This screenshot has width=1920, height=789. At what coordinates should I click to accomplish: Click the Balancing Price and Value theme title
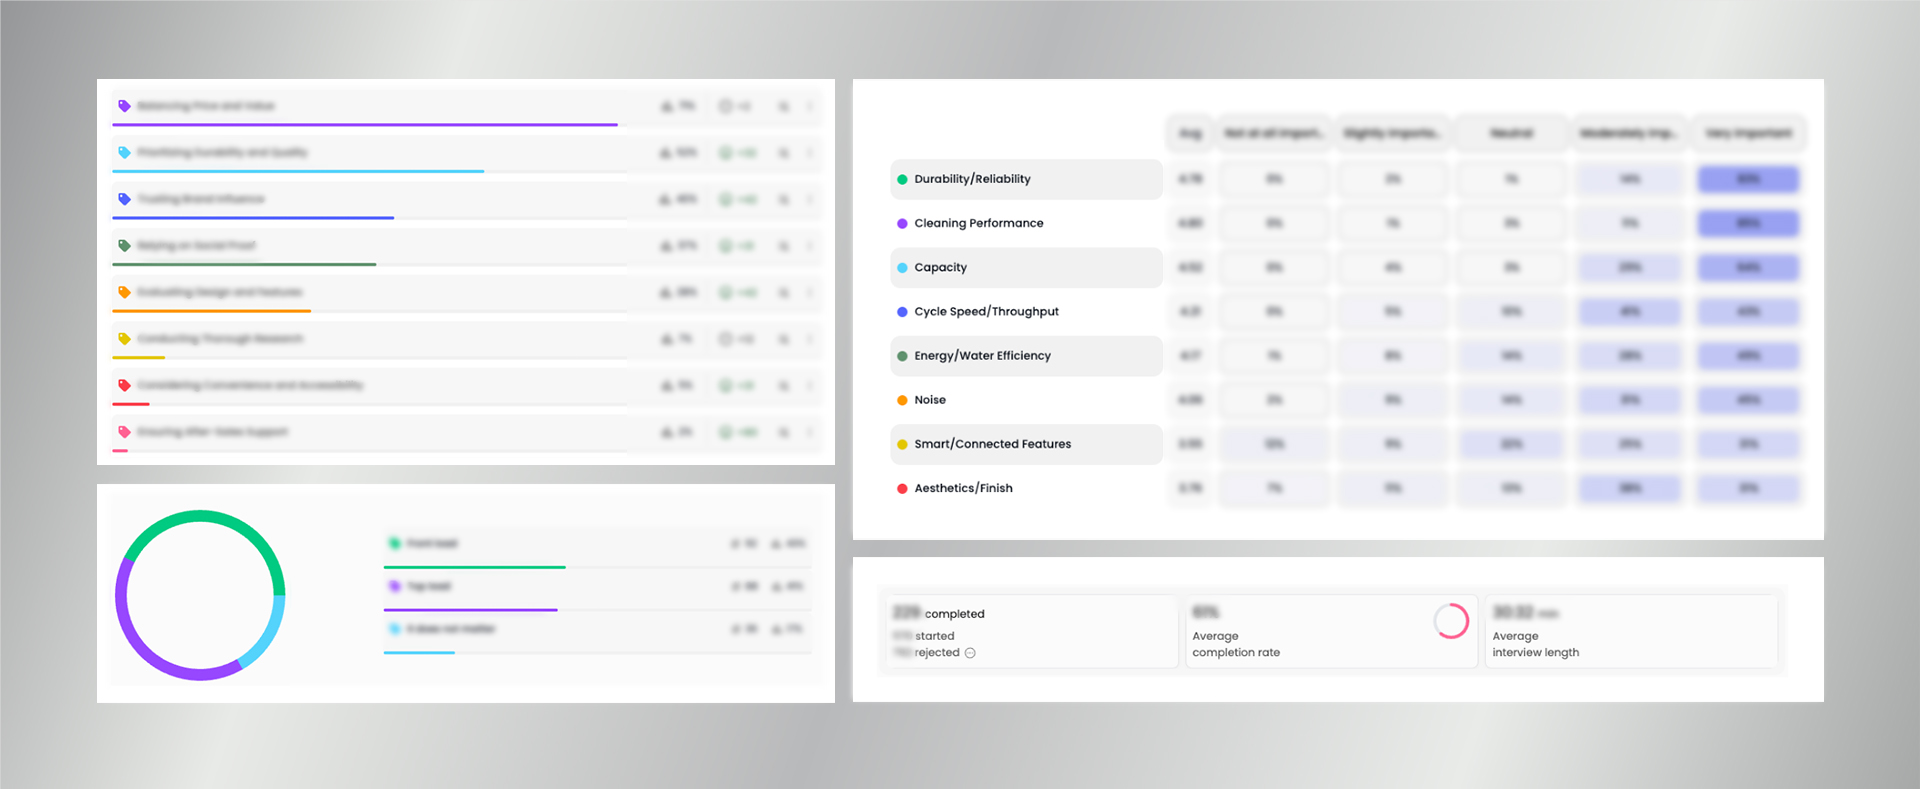point(206,106)
